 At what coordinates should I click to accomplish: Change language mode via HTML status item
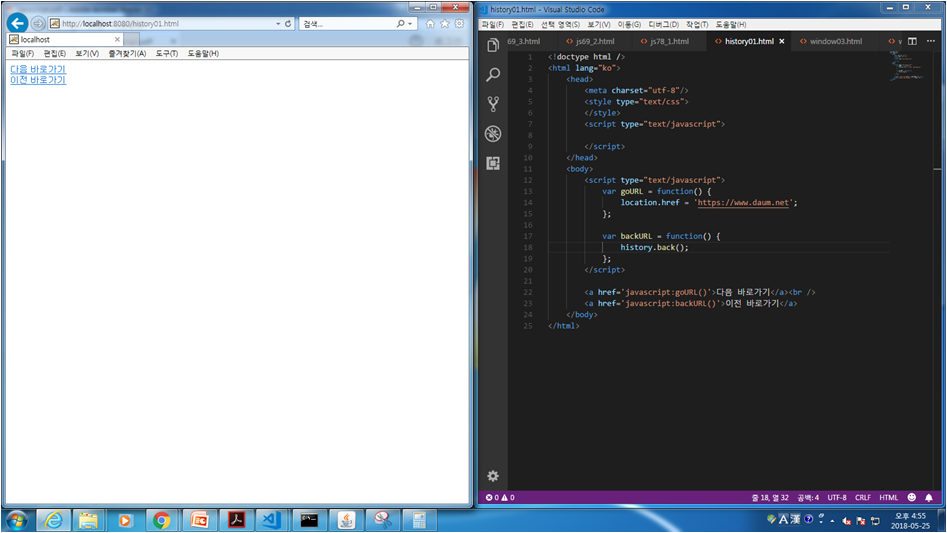(888, 497)
